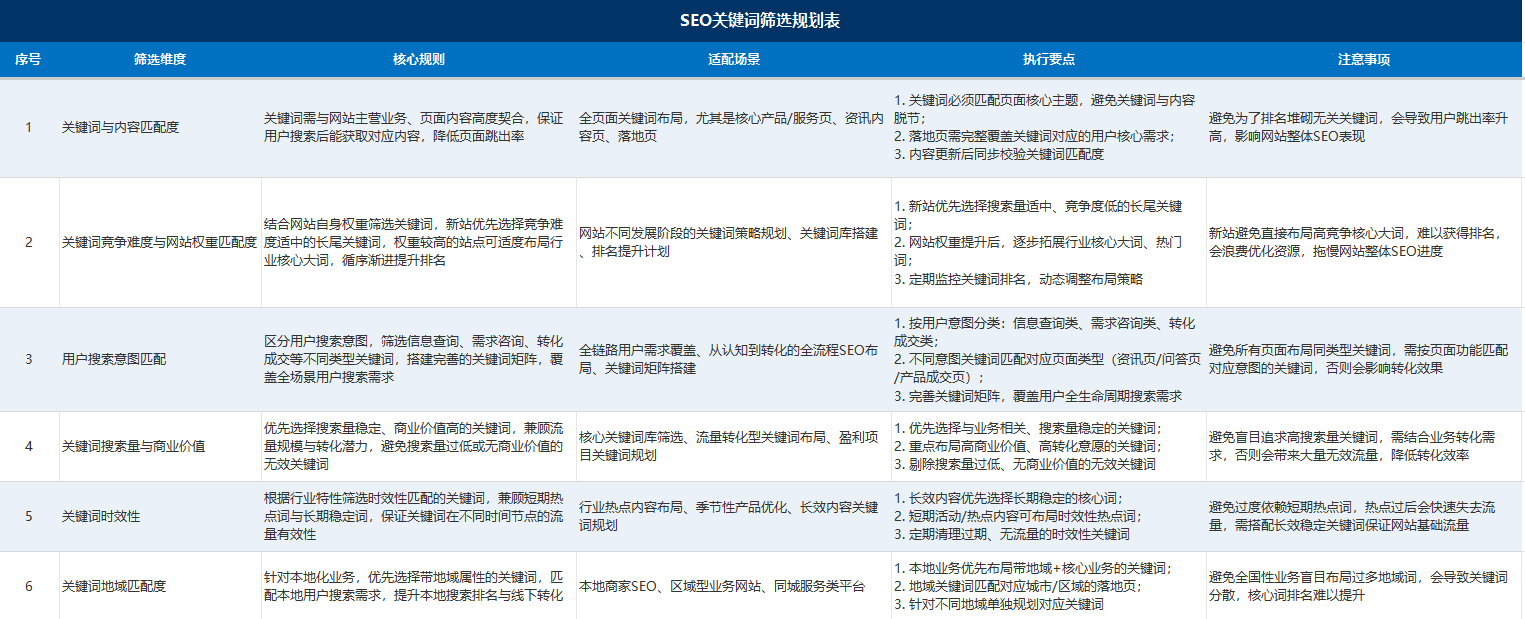
Task: Click core rule starting 结合网站自身权重筛选关键词
Action: click(x=419, y=242)
